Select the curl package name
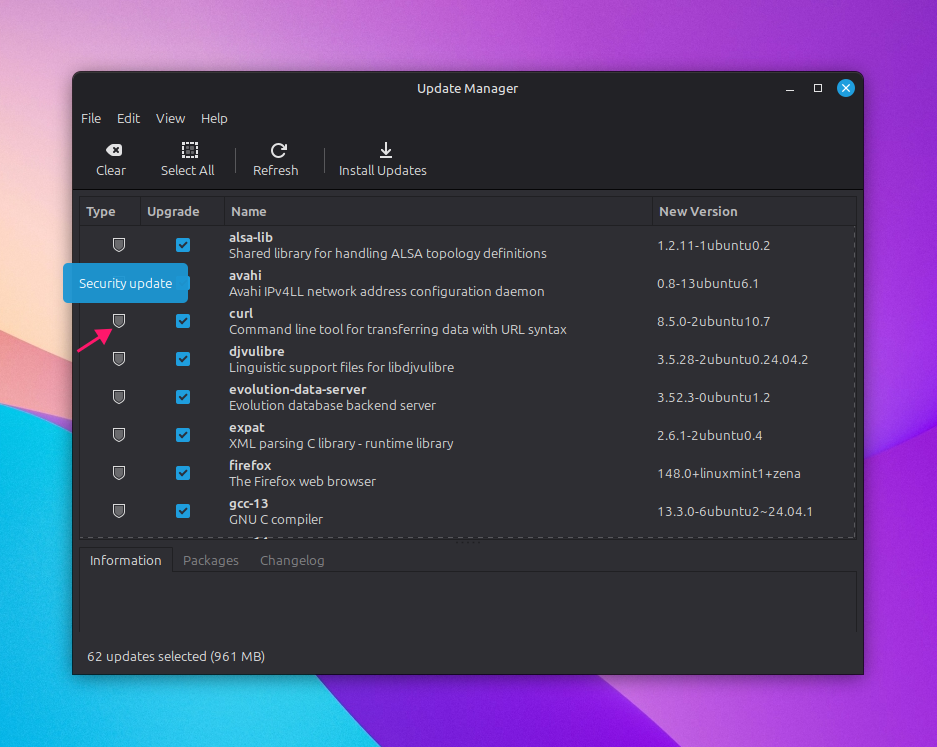Viewport: 937px width, 747px height. tap(241, 313)
